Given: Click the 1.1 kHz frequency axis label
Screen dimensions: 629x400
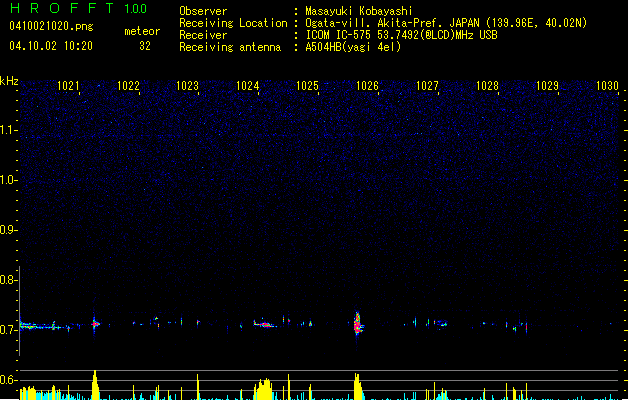Looking at the screenshot, I should (x=8, y=130).
